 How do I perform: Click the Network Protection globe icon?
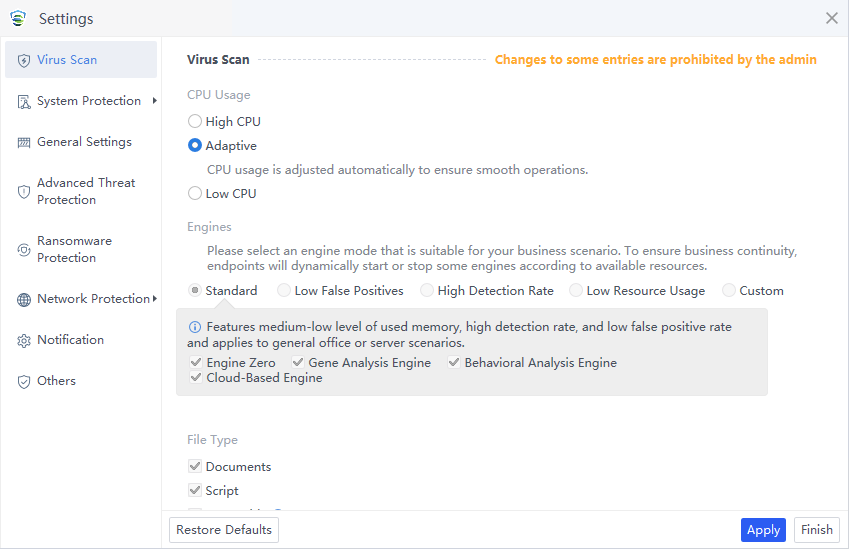[24, 300]
